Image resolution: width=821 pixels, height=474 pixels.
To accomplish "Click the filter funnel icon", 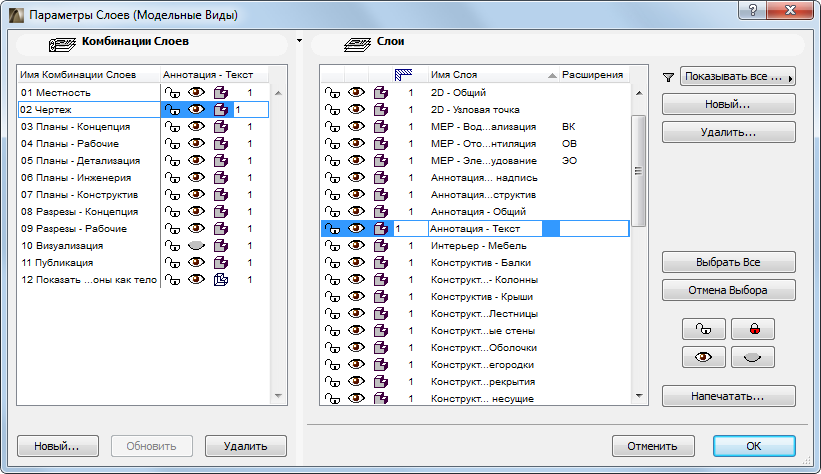I will click(668, 77).
